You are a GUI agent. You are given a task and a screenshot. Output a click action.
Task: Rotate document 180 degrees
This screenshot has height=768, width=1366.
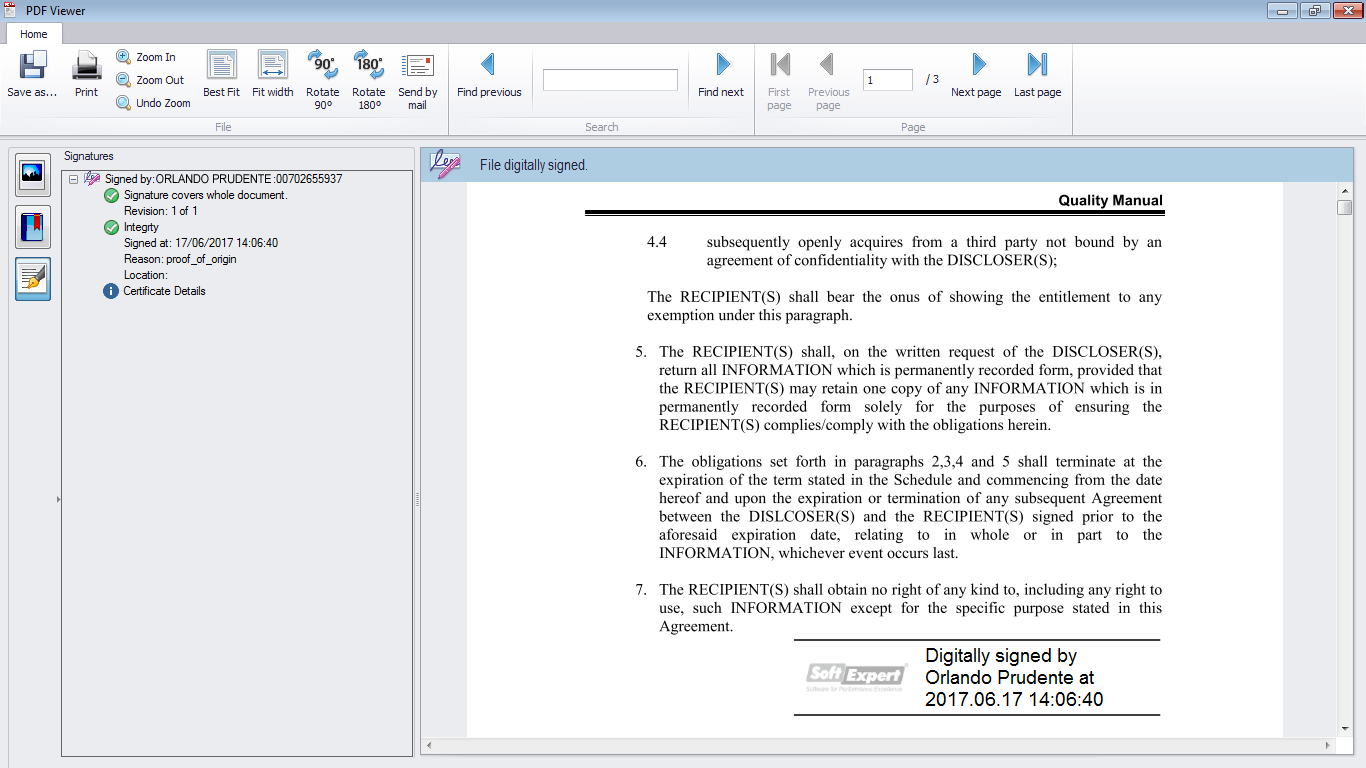pos(369,79)
